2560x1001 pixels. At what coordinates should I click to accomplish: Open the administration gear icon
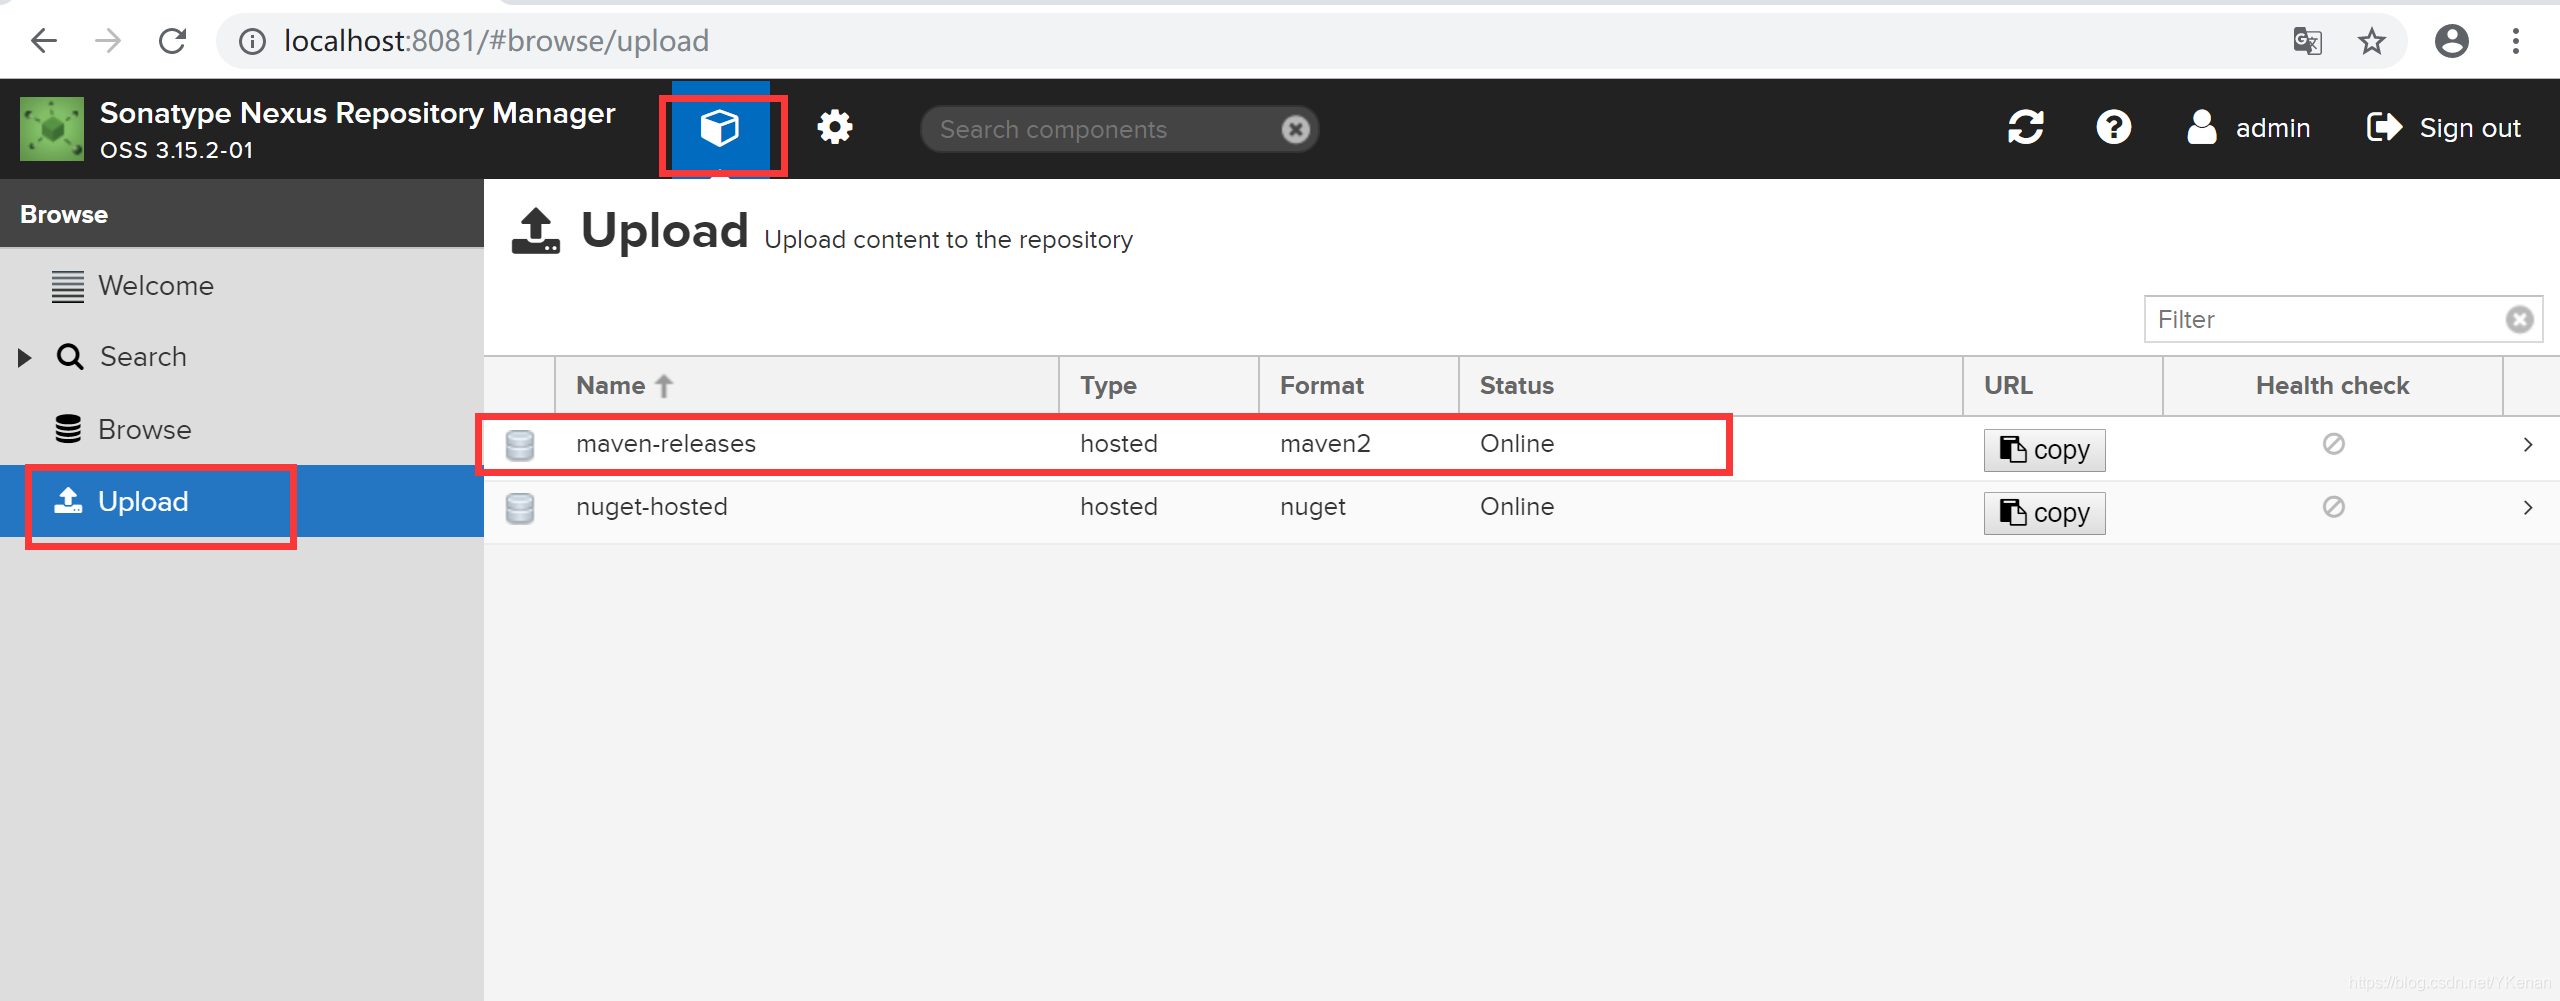coord(834,128)
